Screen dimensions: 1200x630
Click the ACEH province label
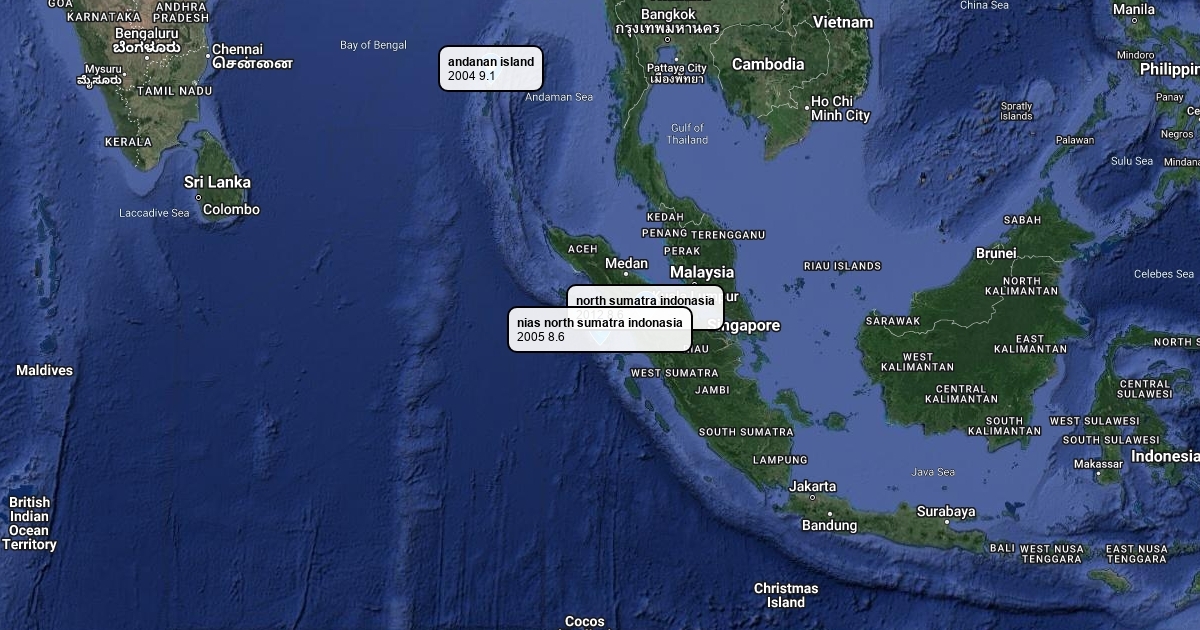pyautogui.click(x=582, y=249)
